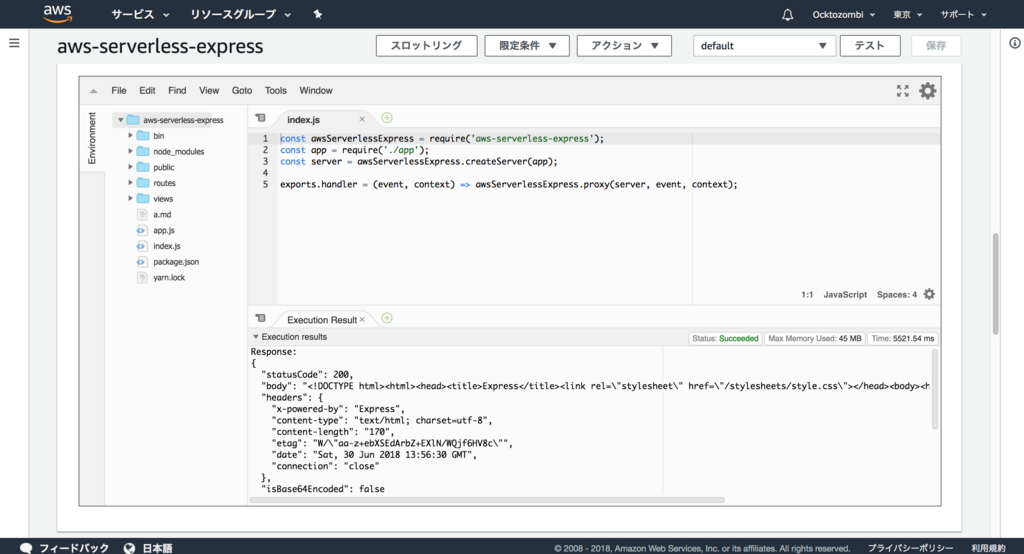Open the View menu

tap(209, 91)
